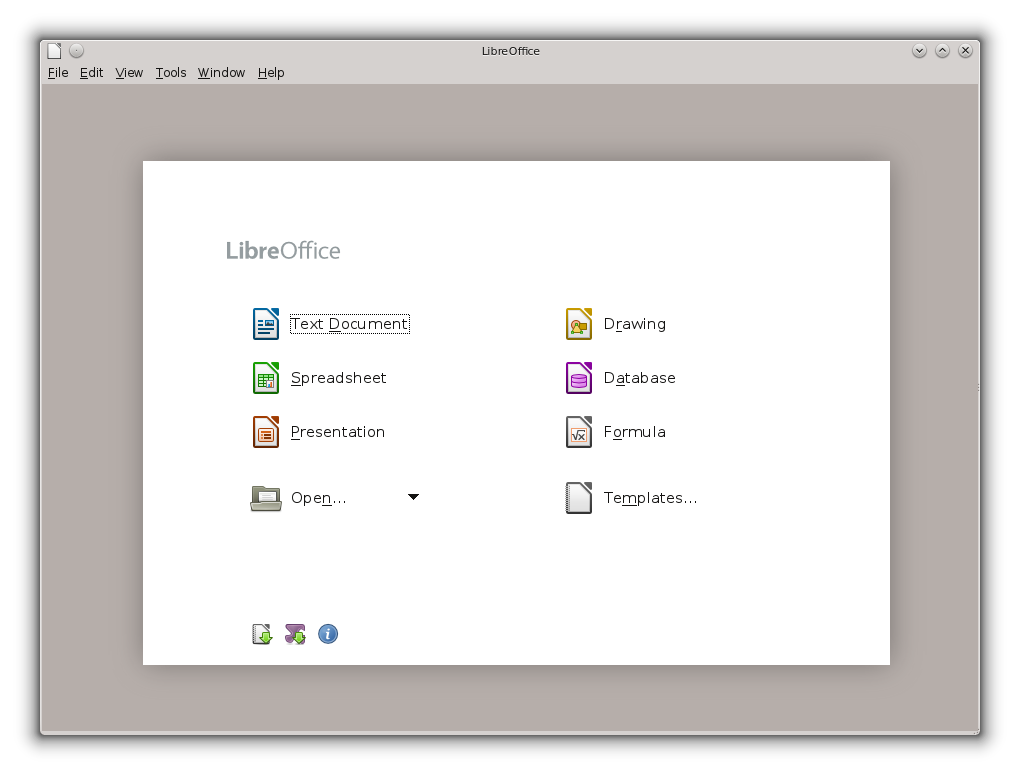
Task: Click the Open... link
Action: pos(316,497)
